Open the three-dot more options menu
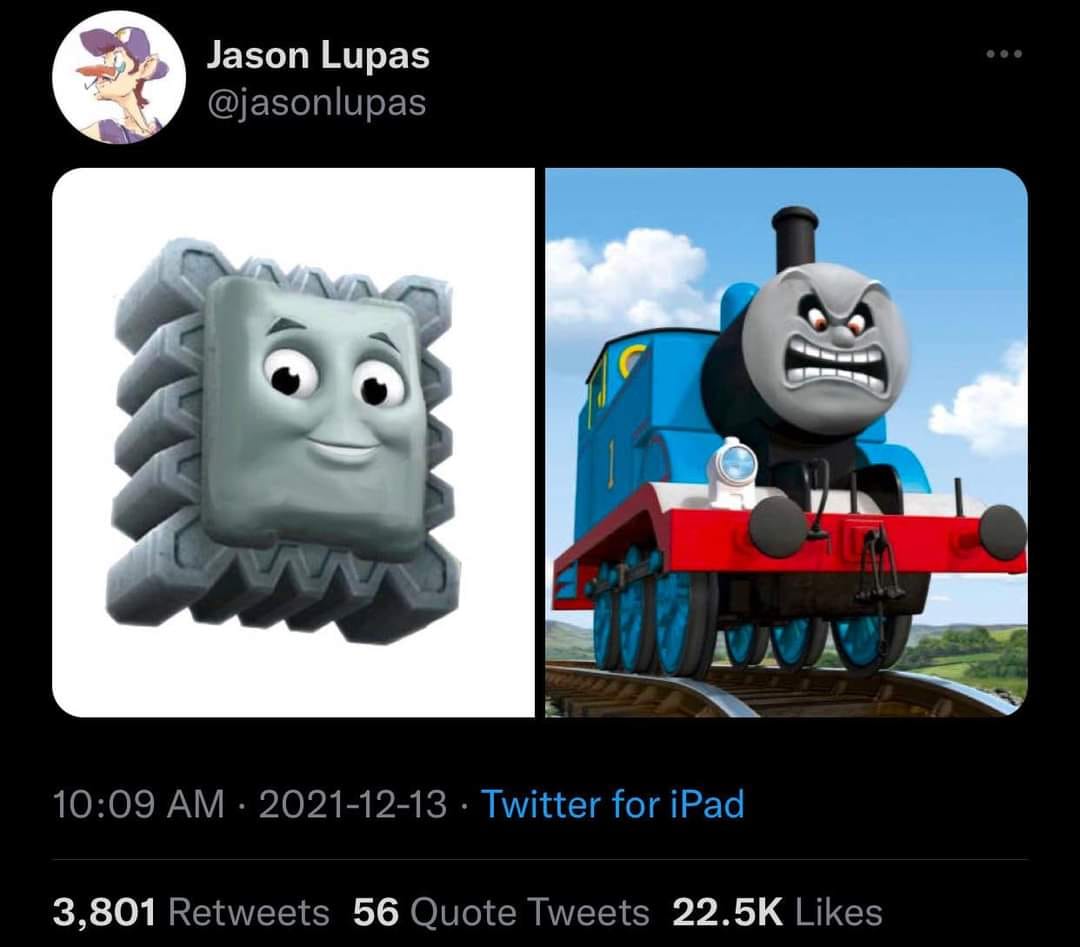The image size is (1080, 947). click(x=1004, y=54)
